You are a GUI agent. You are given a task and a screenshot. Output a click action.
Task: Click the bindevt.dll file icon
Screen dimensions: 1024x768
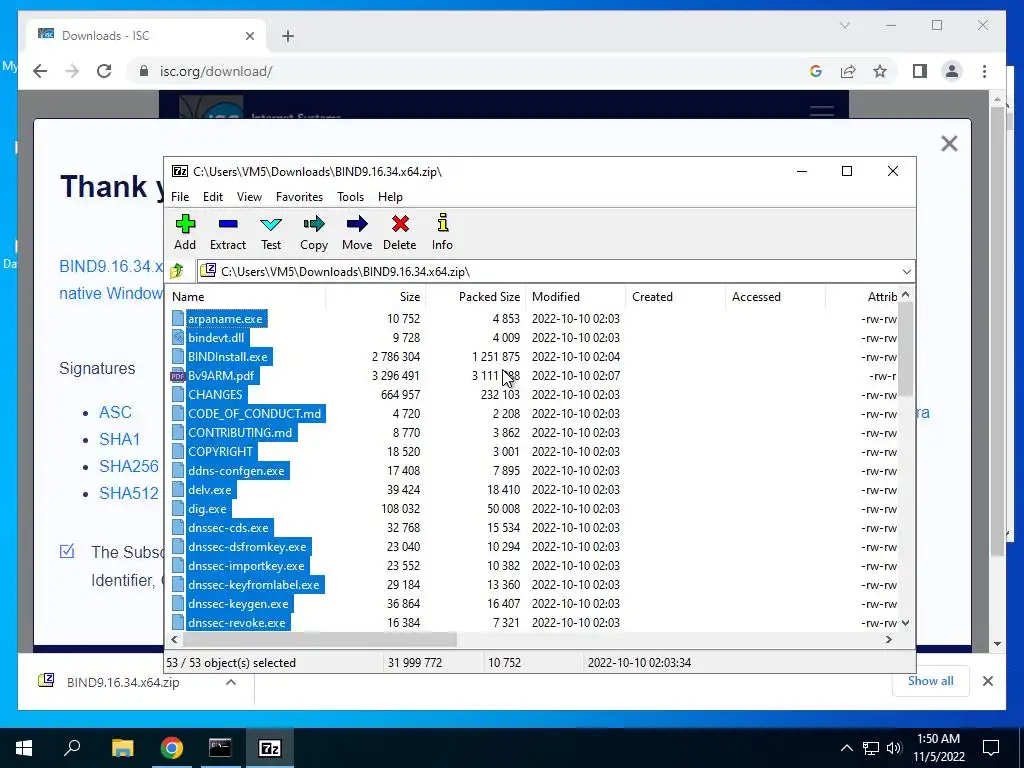178,338
